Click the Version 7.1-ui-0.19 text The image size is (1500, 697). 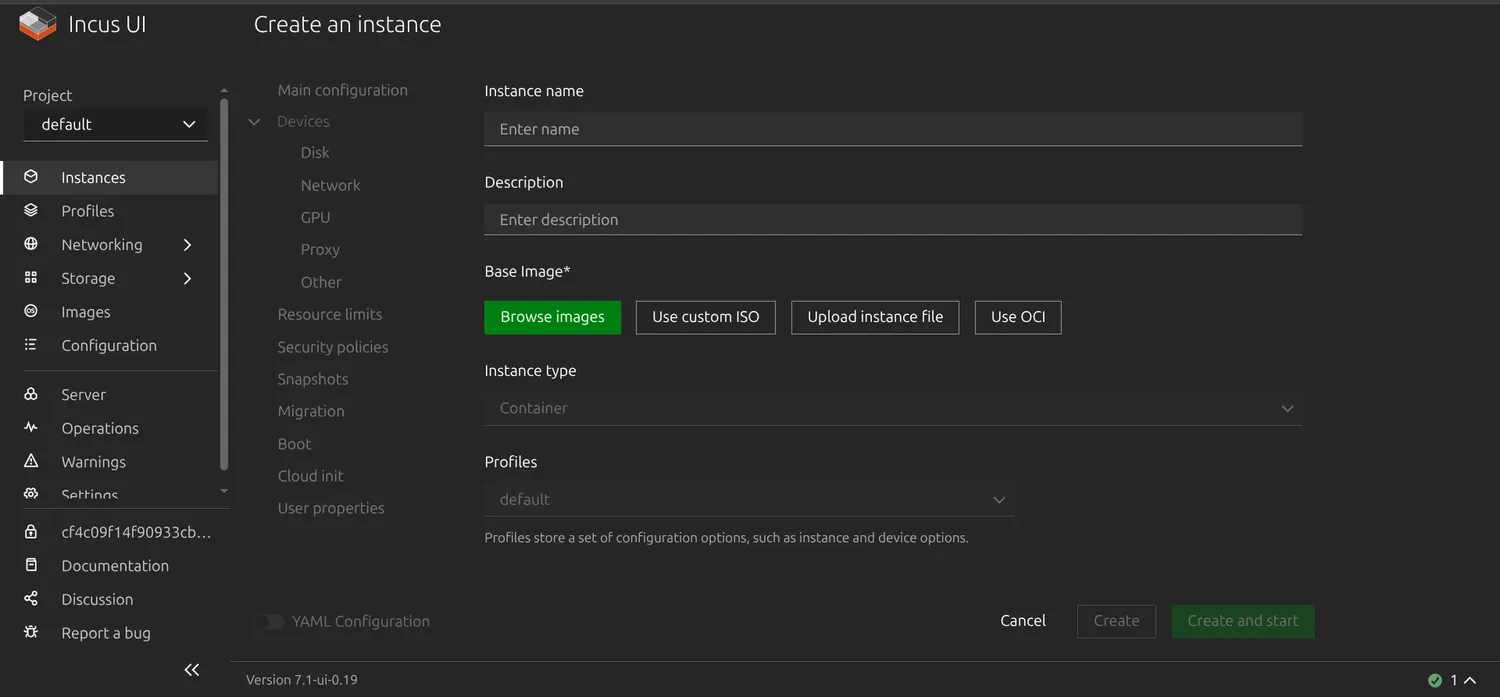coord(302,680)
